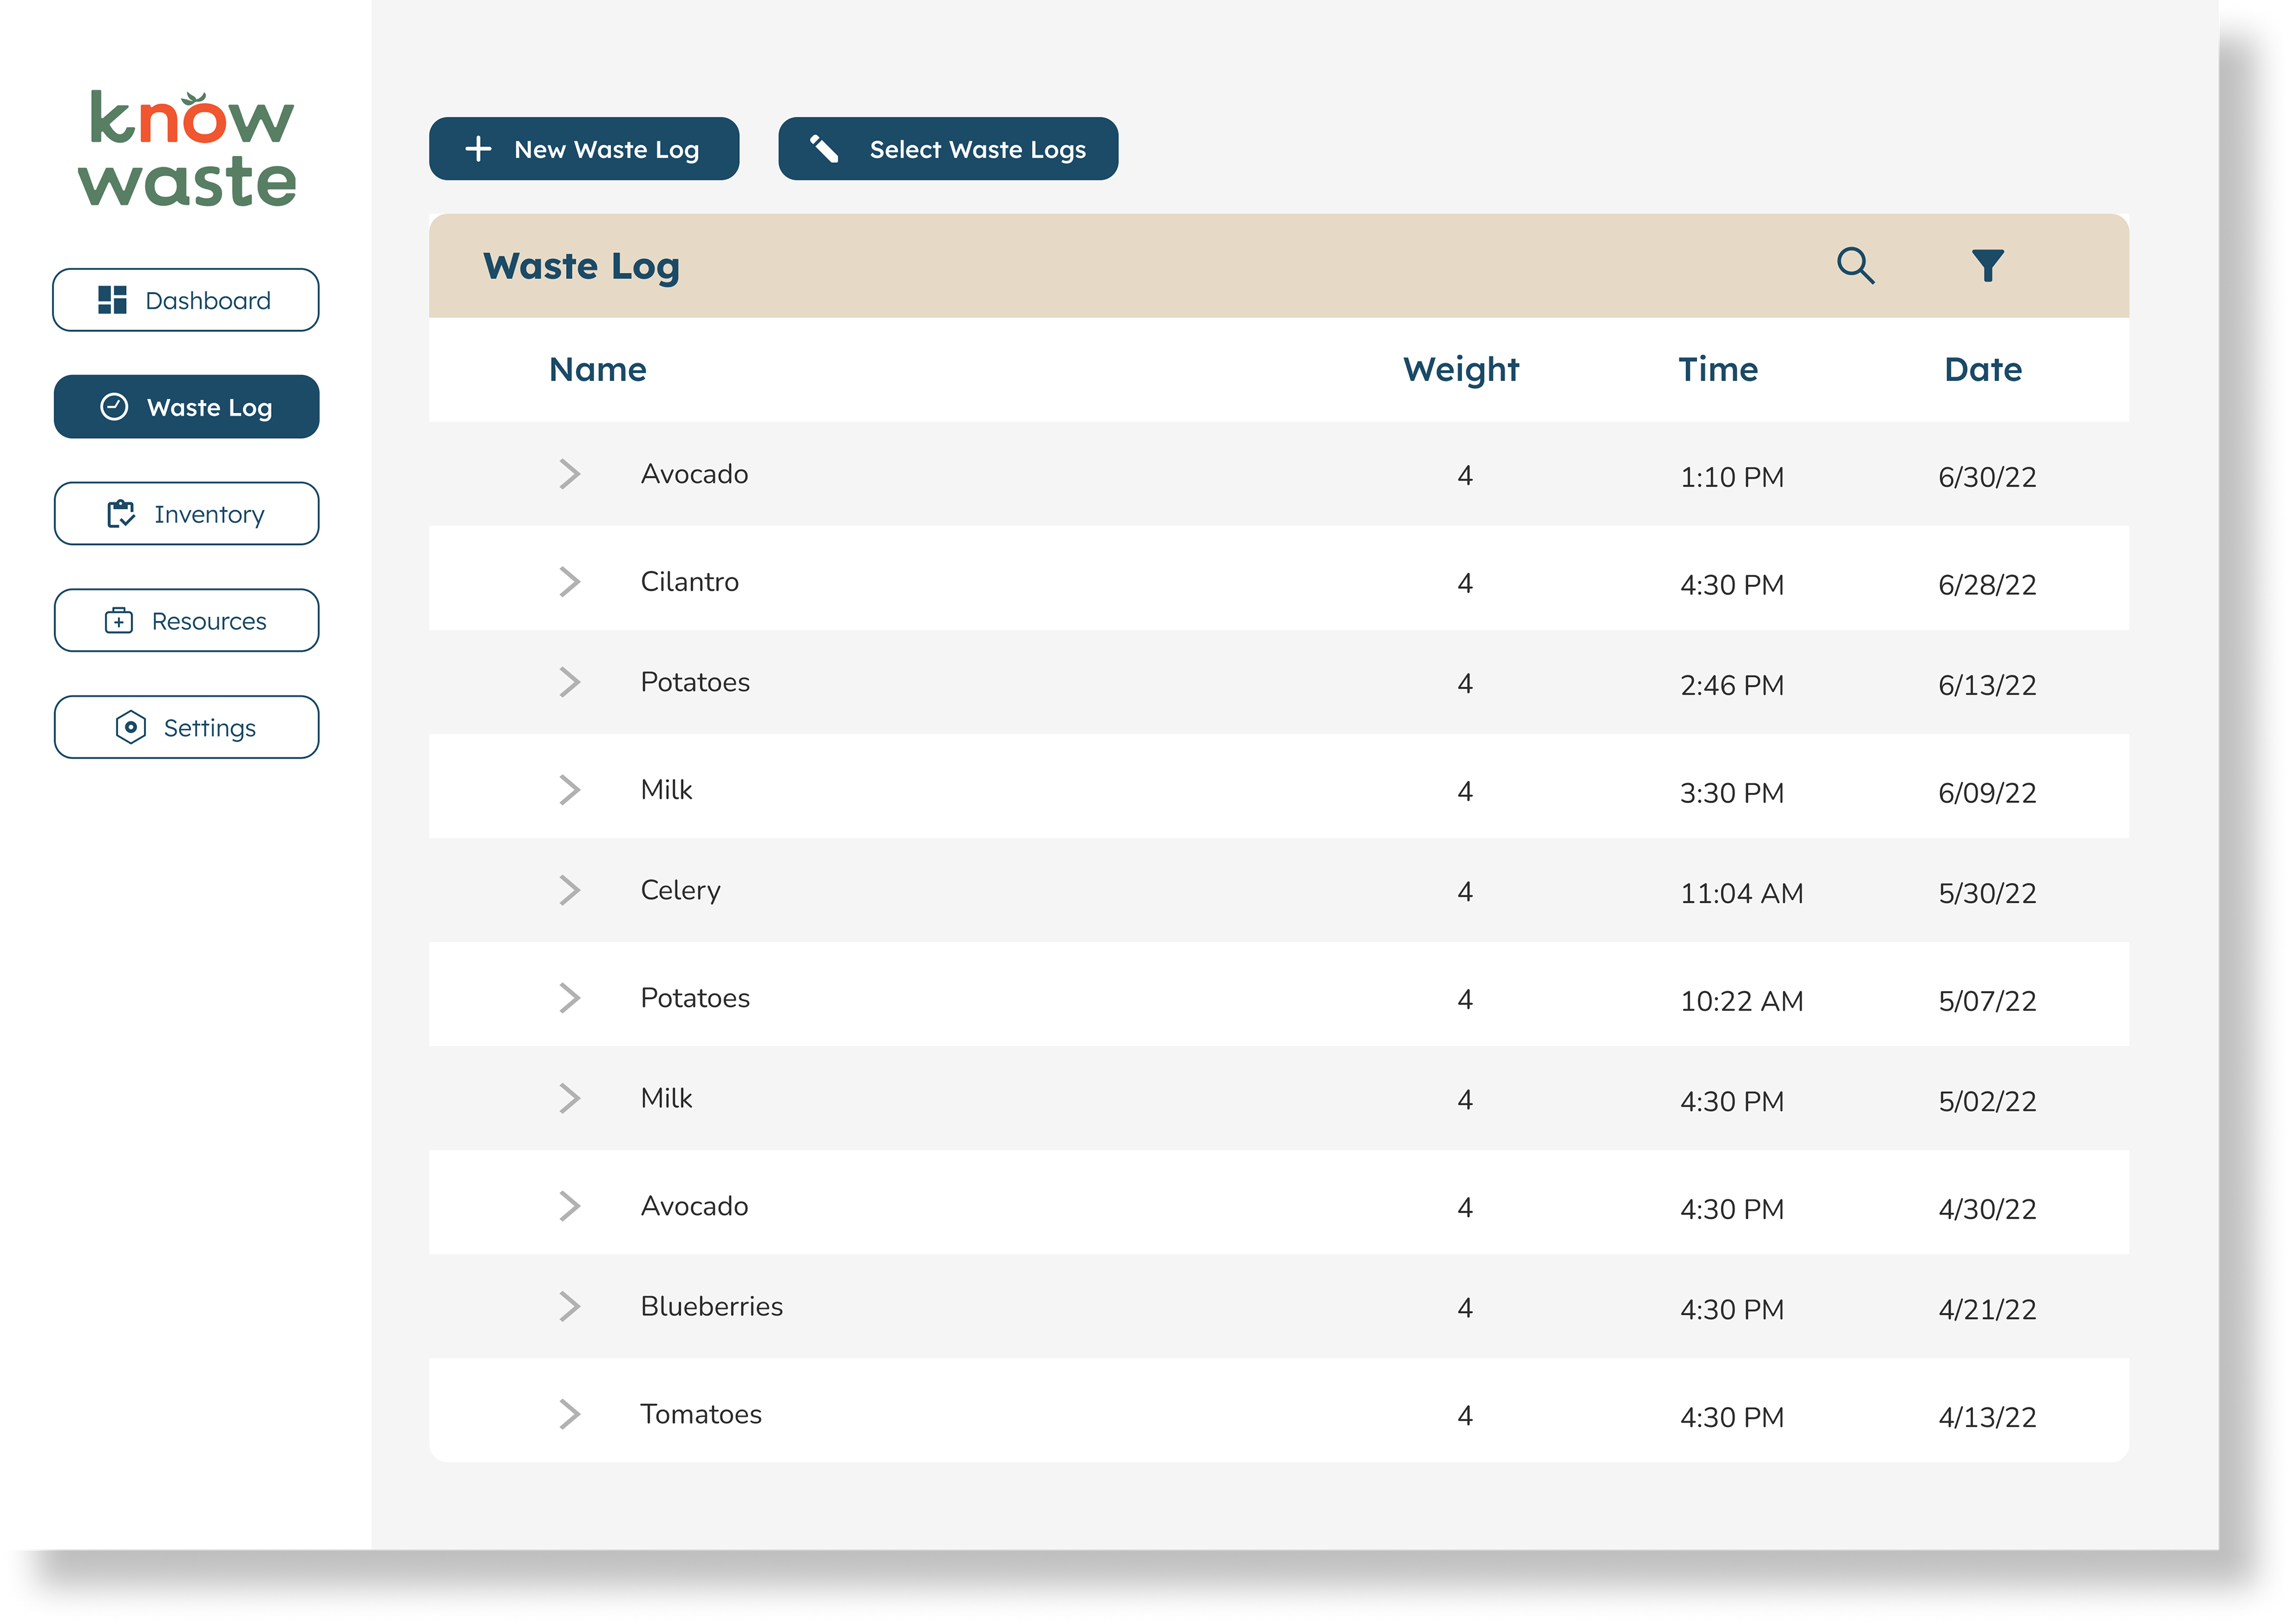Expand the Avocado row dated 6/30/22
The image size is (2293, 1624).
click(569, 474)
